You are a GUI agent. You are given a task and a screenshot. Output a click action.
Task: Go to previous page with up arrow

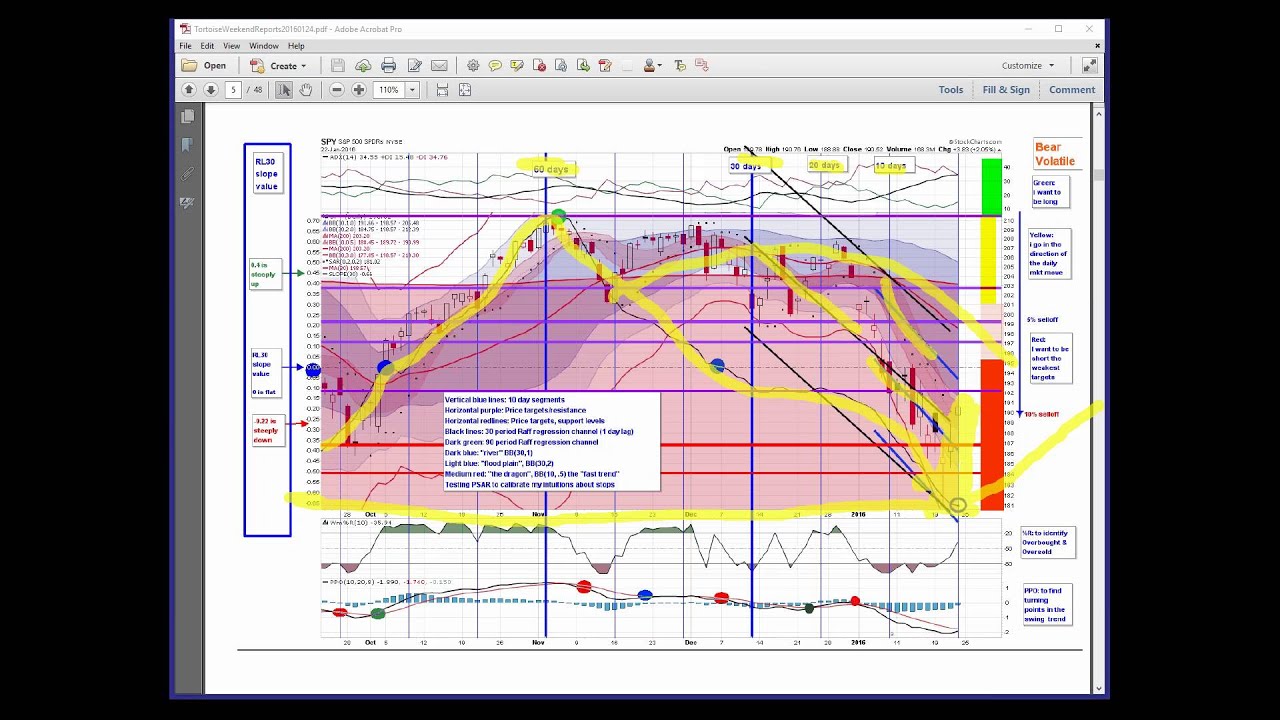click(x=188, y=90)
